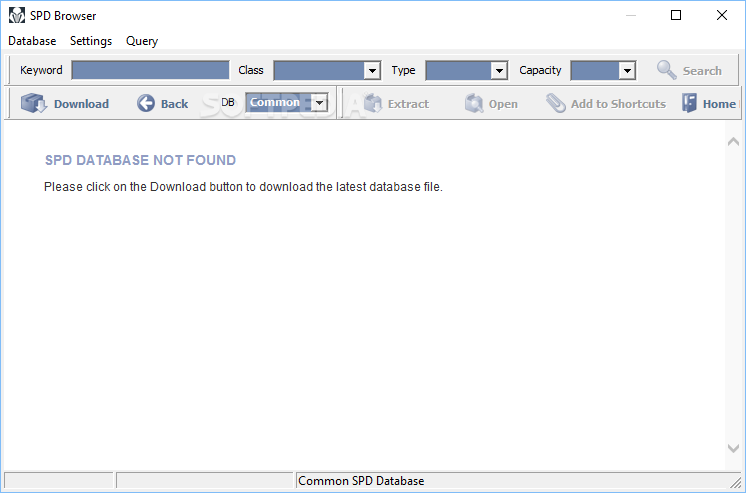Click the Download package icon

34,103
